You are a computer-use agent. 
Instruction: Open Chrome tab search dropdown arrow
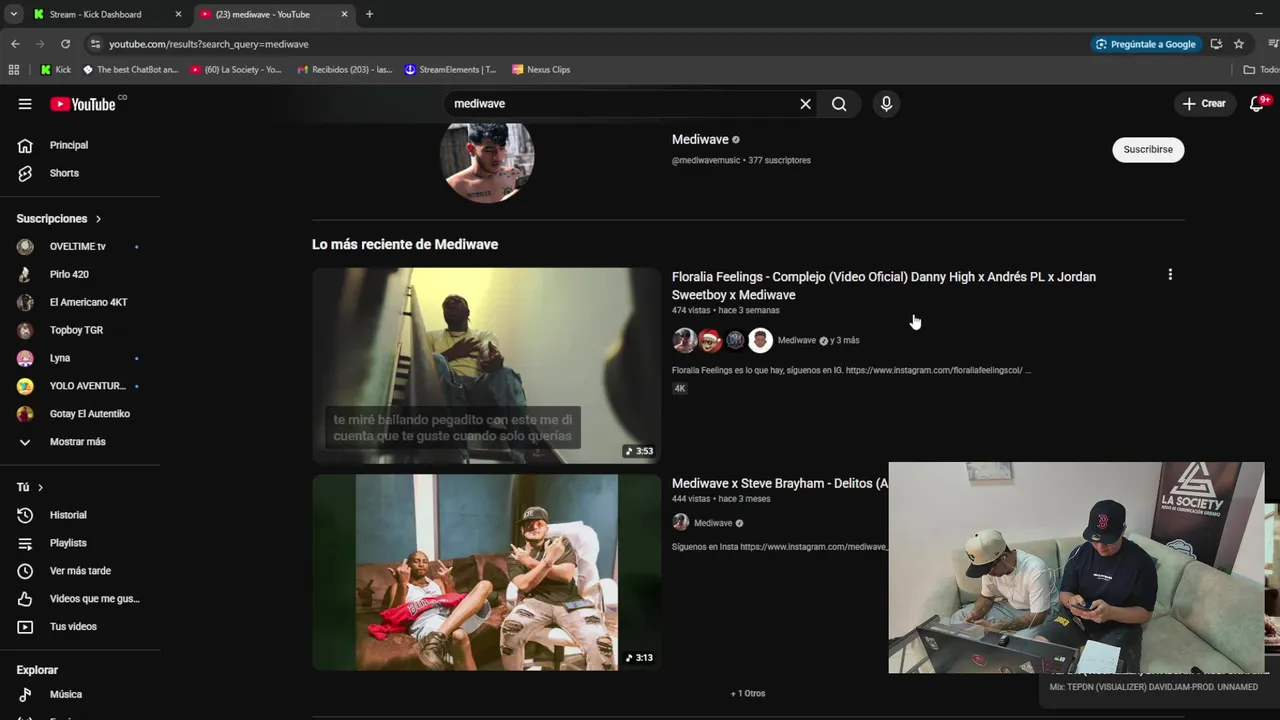tap(14, 14)
